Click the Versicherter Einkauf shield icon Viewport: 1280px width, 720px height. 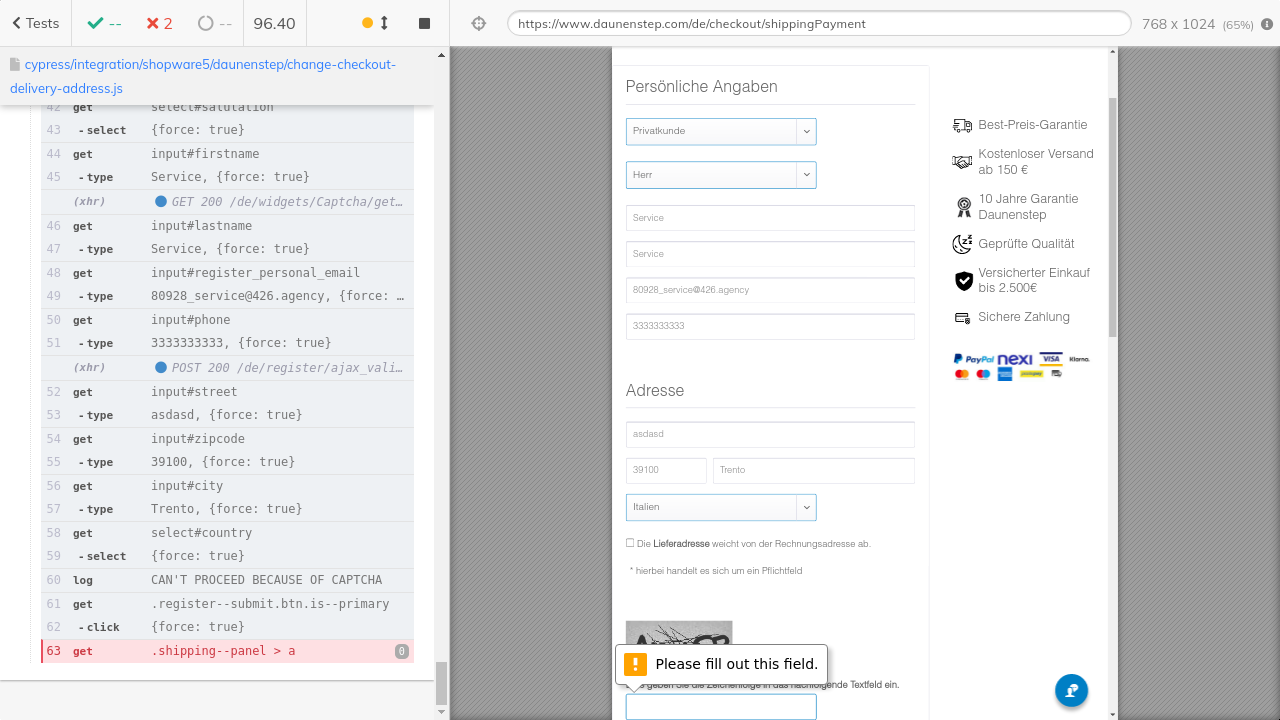coord(963,281)
